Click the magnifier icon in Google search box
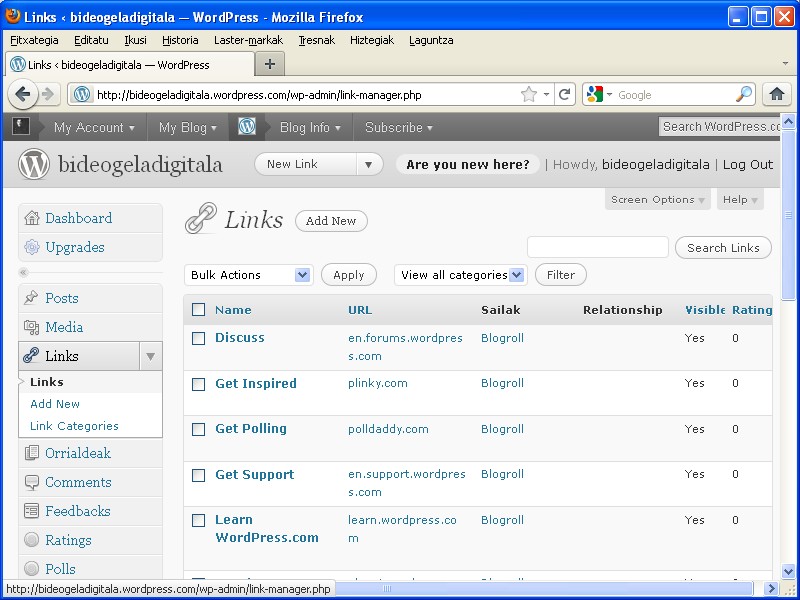800x600 pixels. point(744,94)
